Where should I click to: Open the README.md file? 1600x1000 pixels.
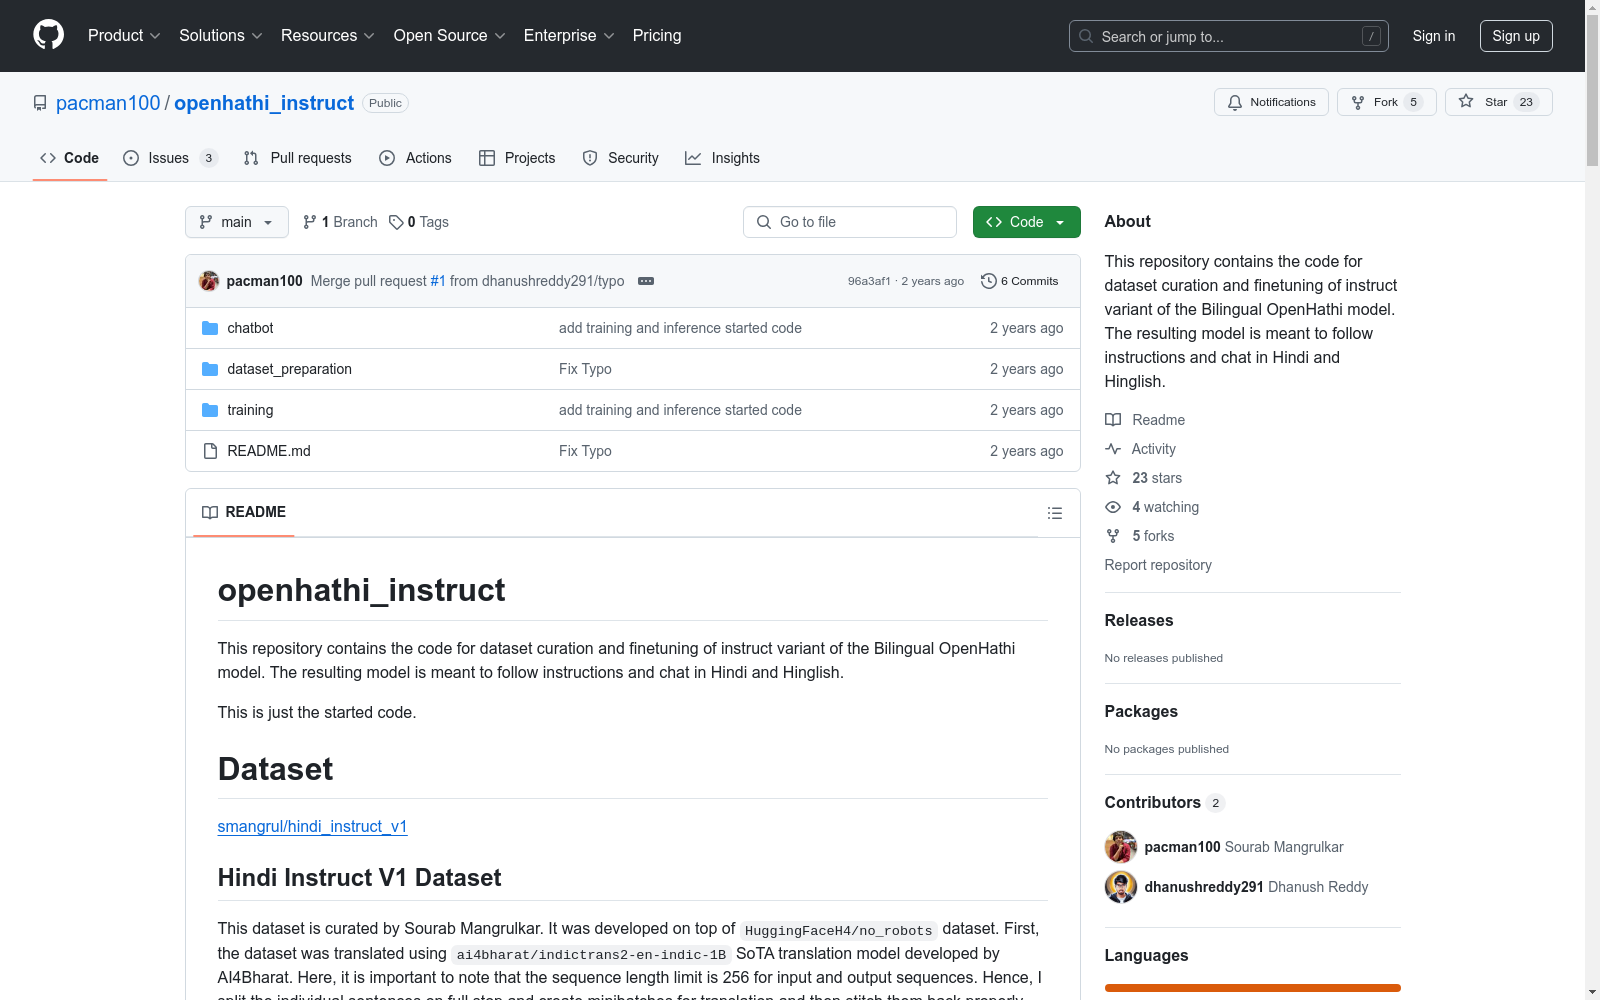pos(269,451)
